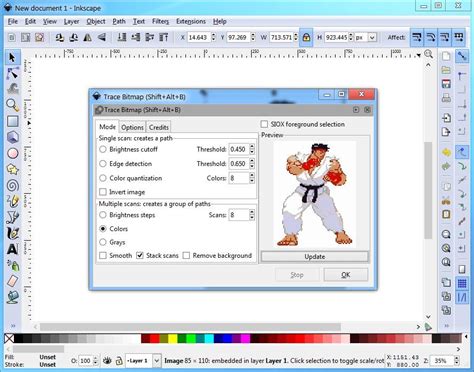474x372 pixels.
Task: Select the Selector arrow tool
Action: click(12, 58)
